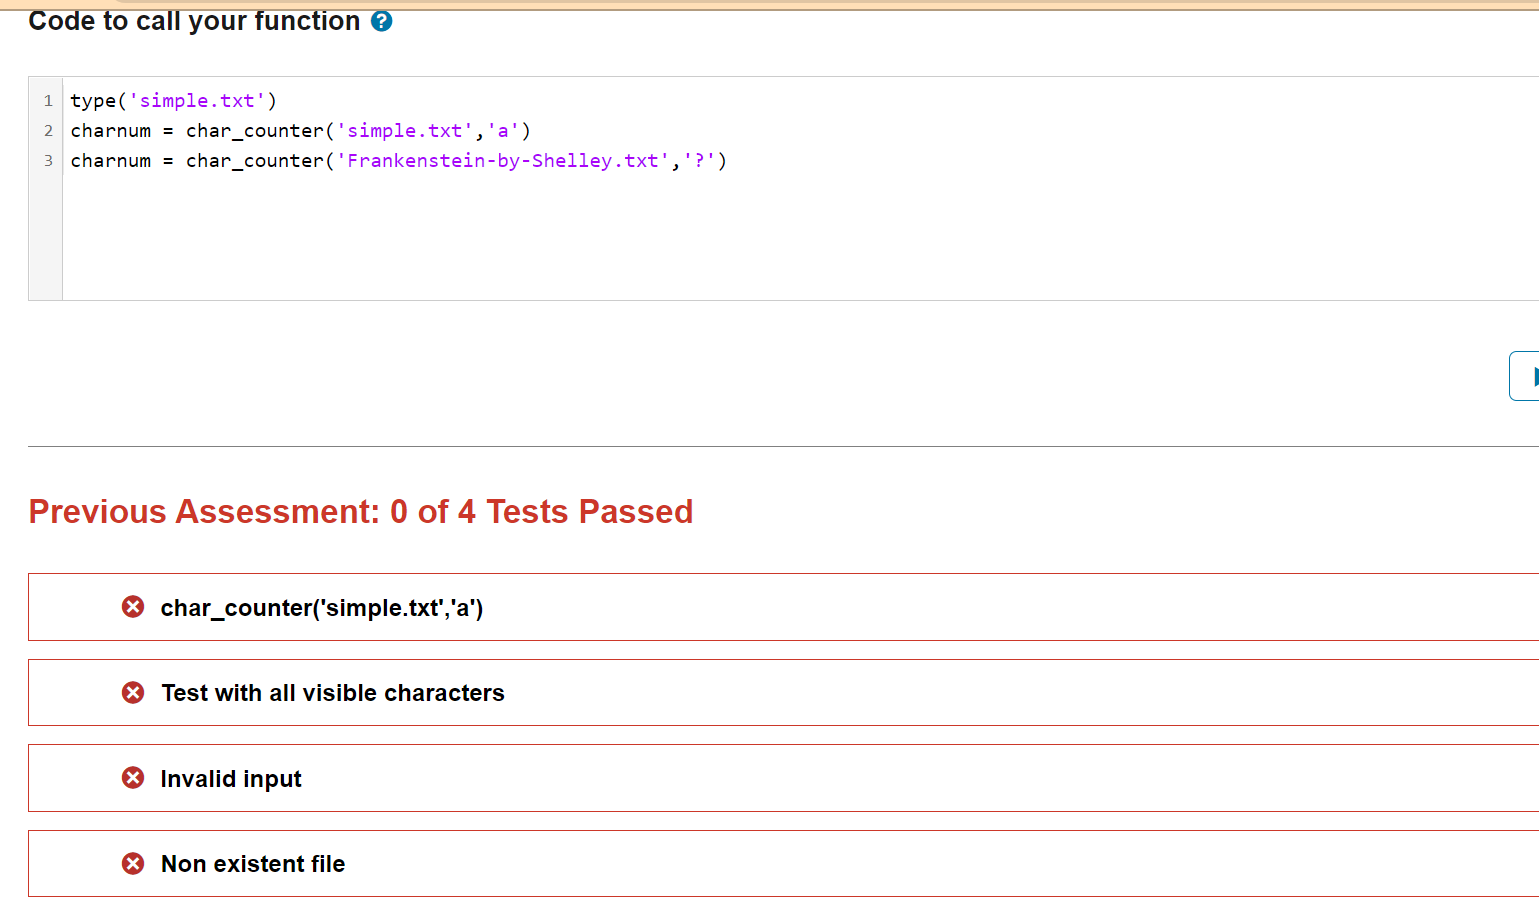Click the Run button at the right edge
The height and width of the screenshot is (908, 1539).
pos(1528,375)
